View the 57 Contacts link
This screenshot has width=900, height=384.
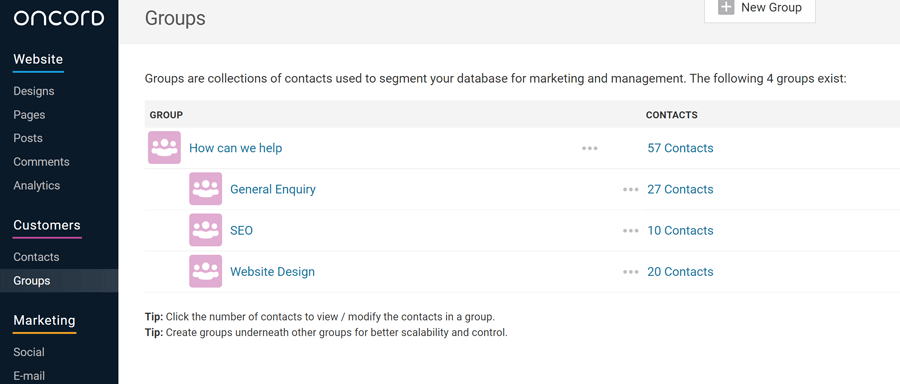tap(680, 148)
